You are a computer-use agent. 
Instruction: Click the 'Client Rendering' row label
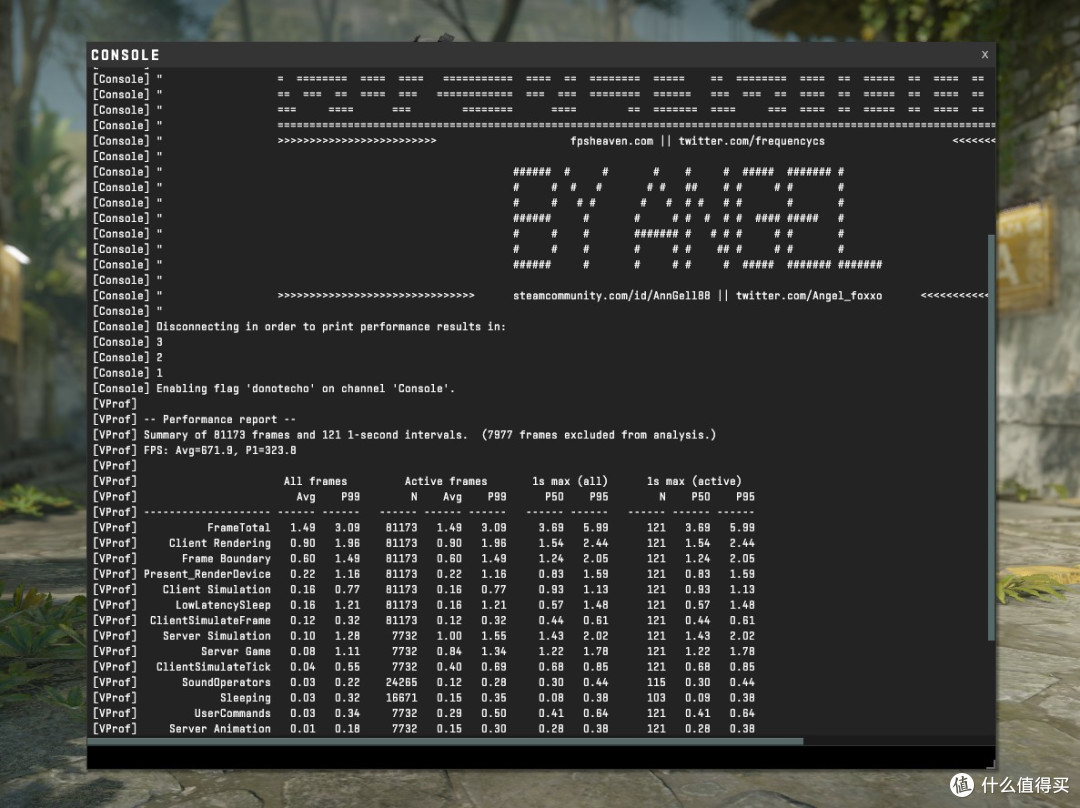coord(220,543)
